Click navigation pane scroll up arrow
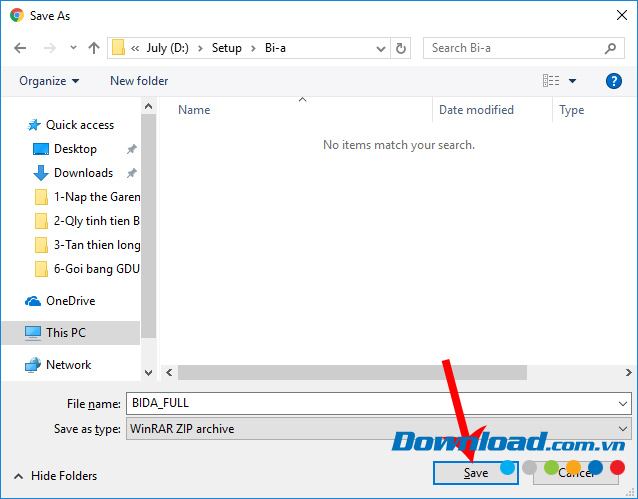Image resolution: width=638 pixels, height=499 pixels. point(149,106)
